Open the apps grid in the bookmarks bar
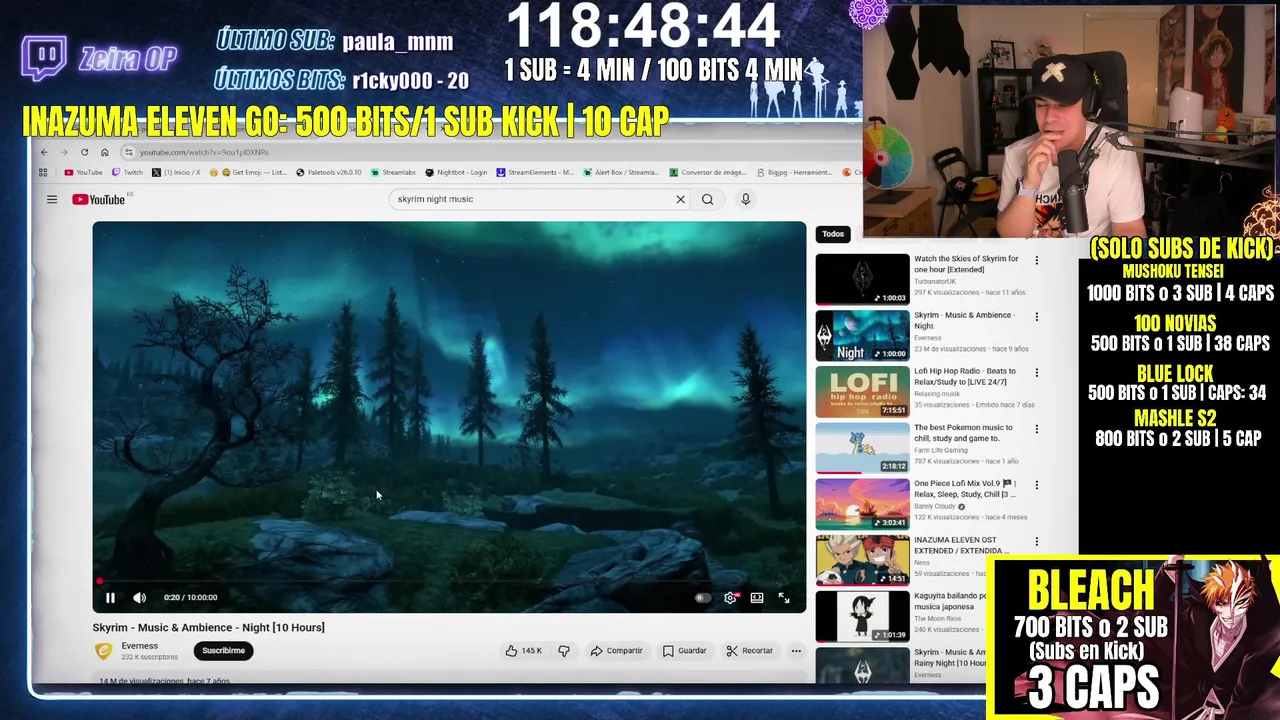Screen dimensions: 1280x720 tap(43, 172)
